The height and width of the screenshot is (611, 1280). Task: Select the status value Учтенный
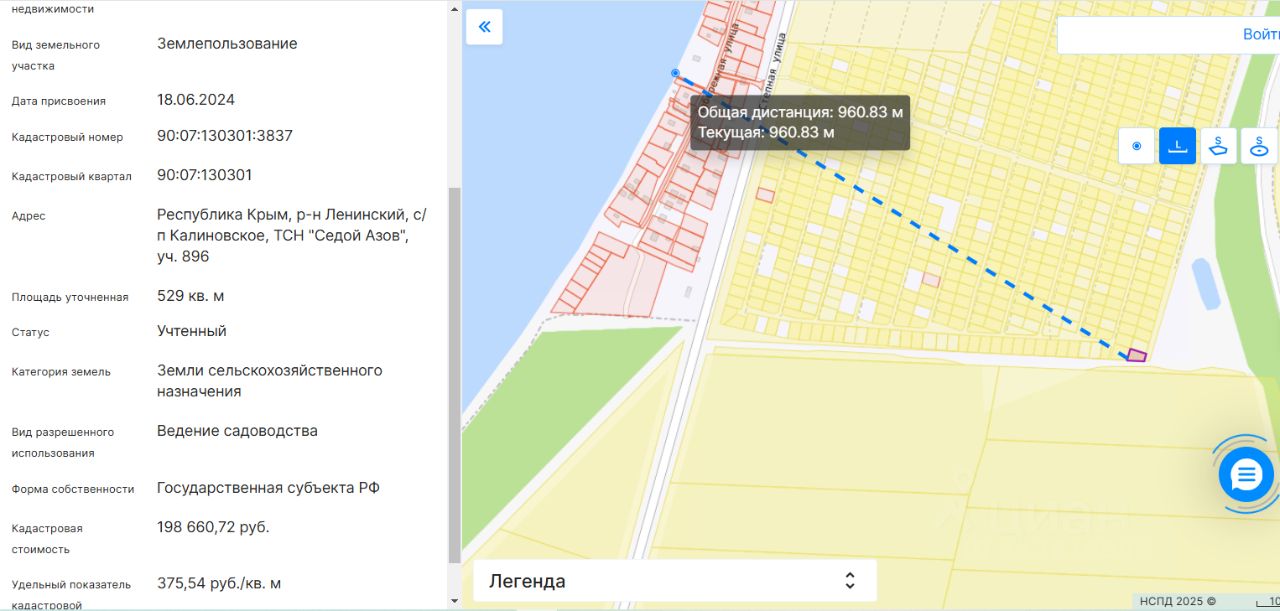pyautogui.click(x=192, y=331)
